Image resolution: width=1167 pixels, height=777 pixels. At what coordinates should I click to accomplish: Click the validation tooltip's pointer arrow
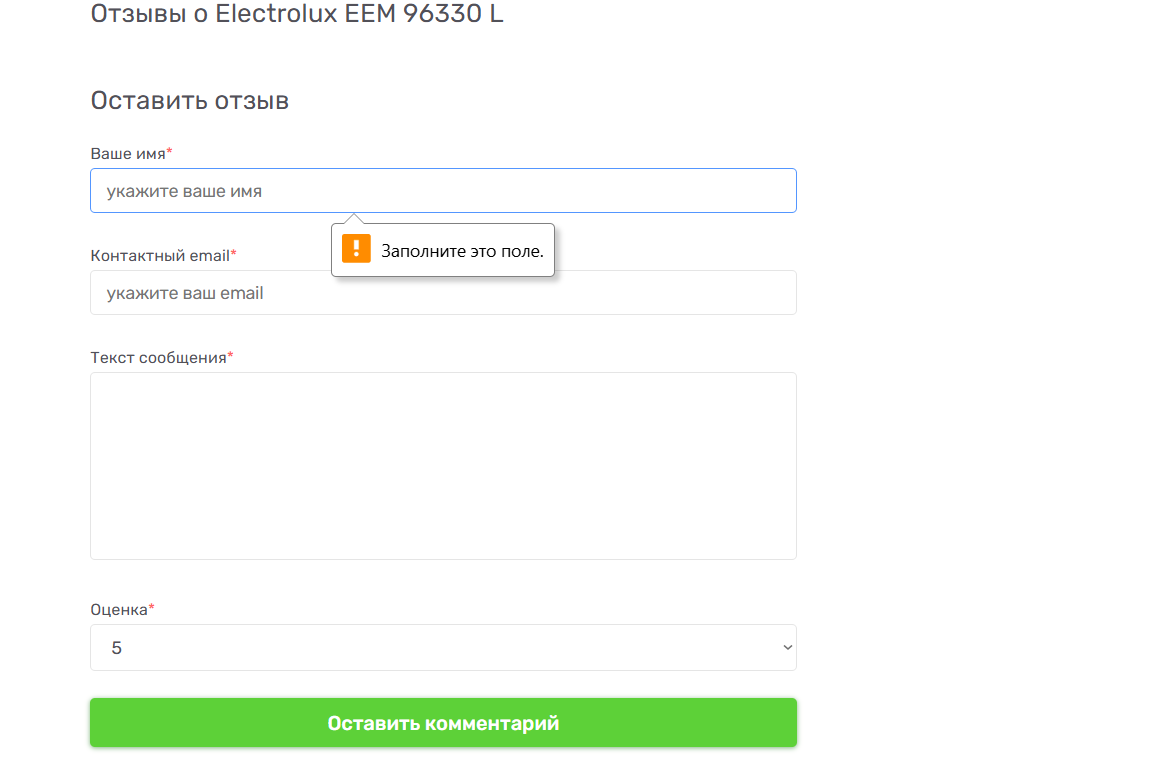tap(353, 218)
